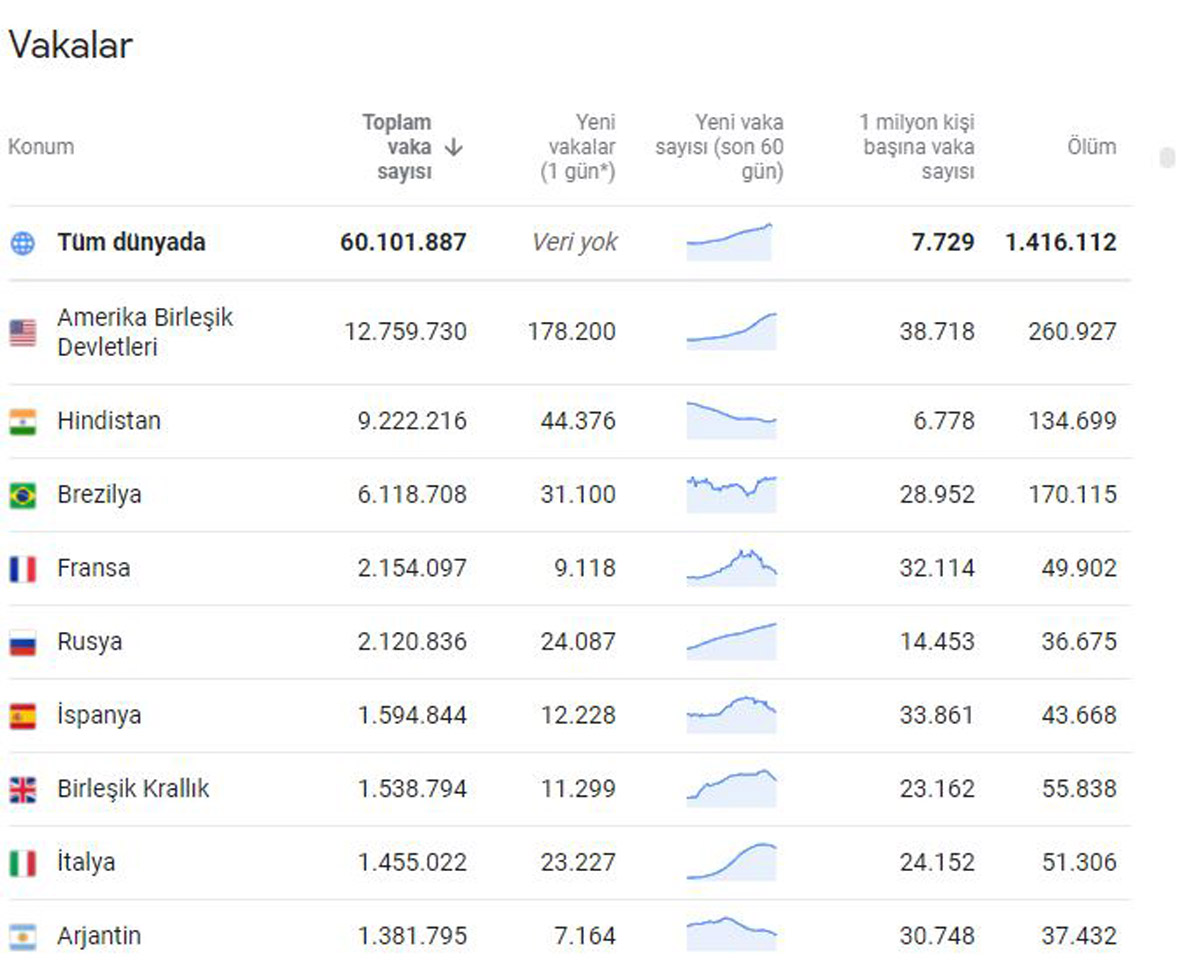Sort by the Toplam vaka sayısı arrow
Viewport: 1200px width, 974px height.
click(x=454, y=147)
